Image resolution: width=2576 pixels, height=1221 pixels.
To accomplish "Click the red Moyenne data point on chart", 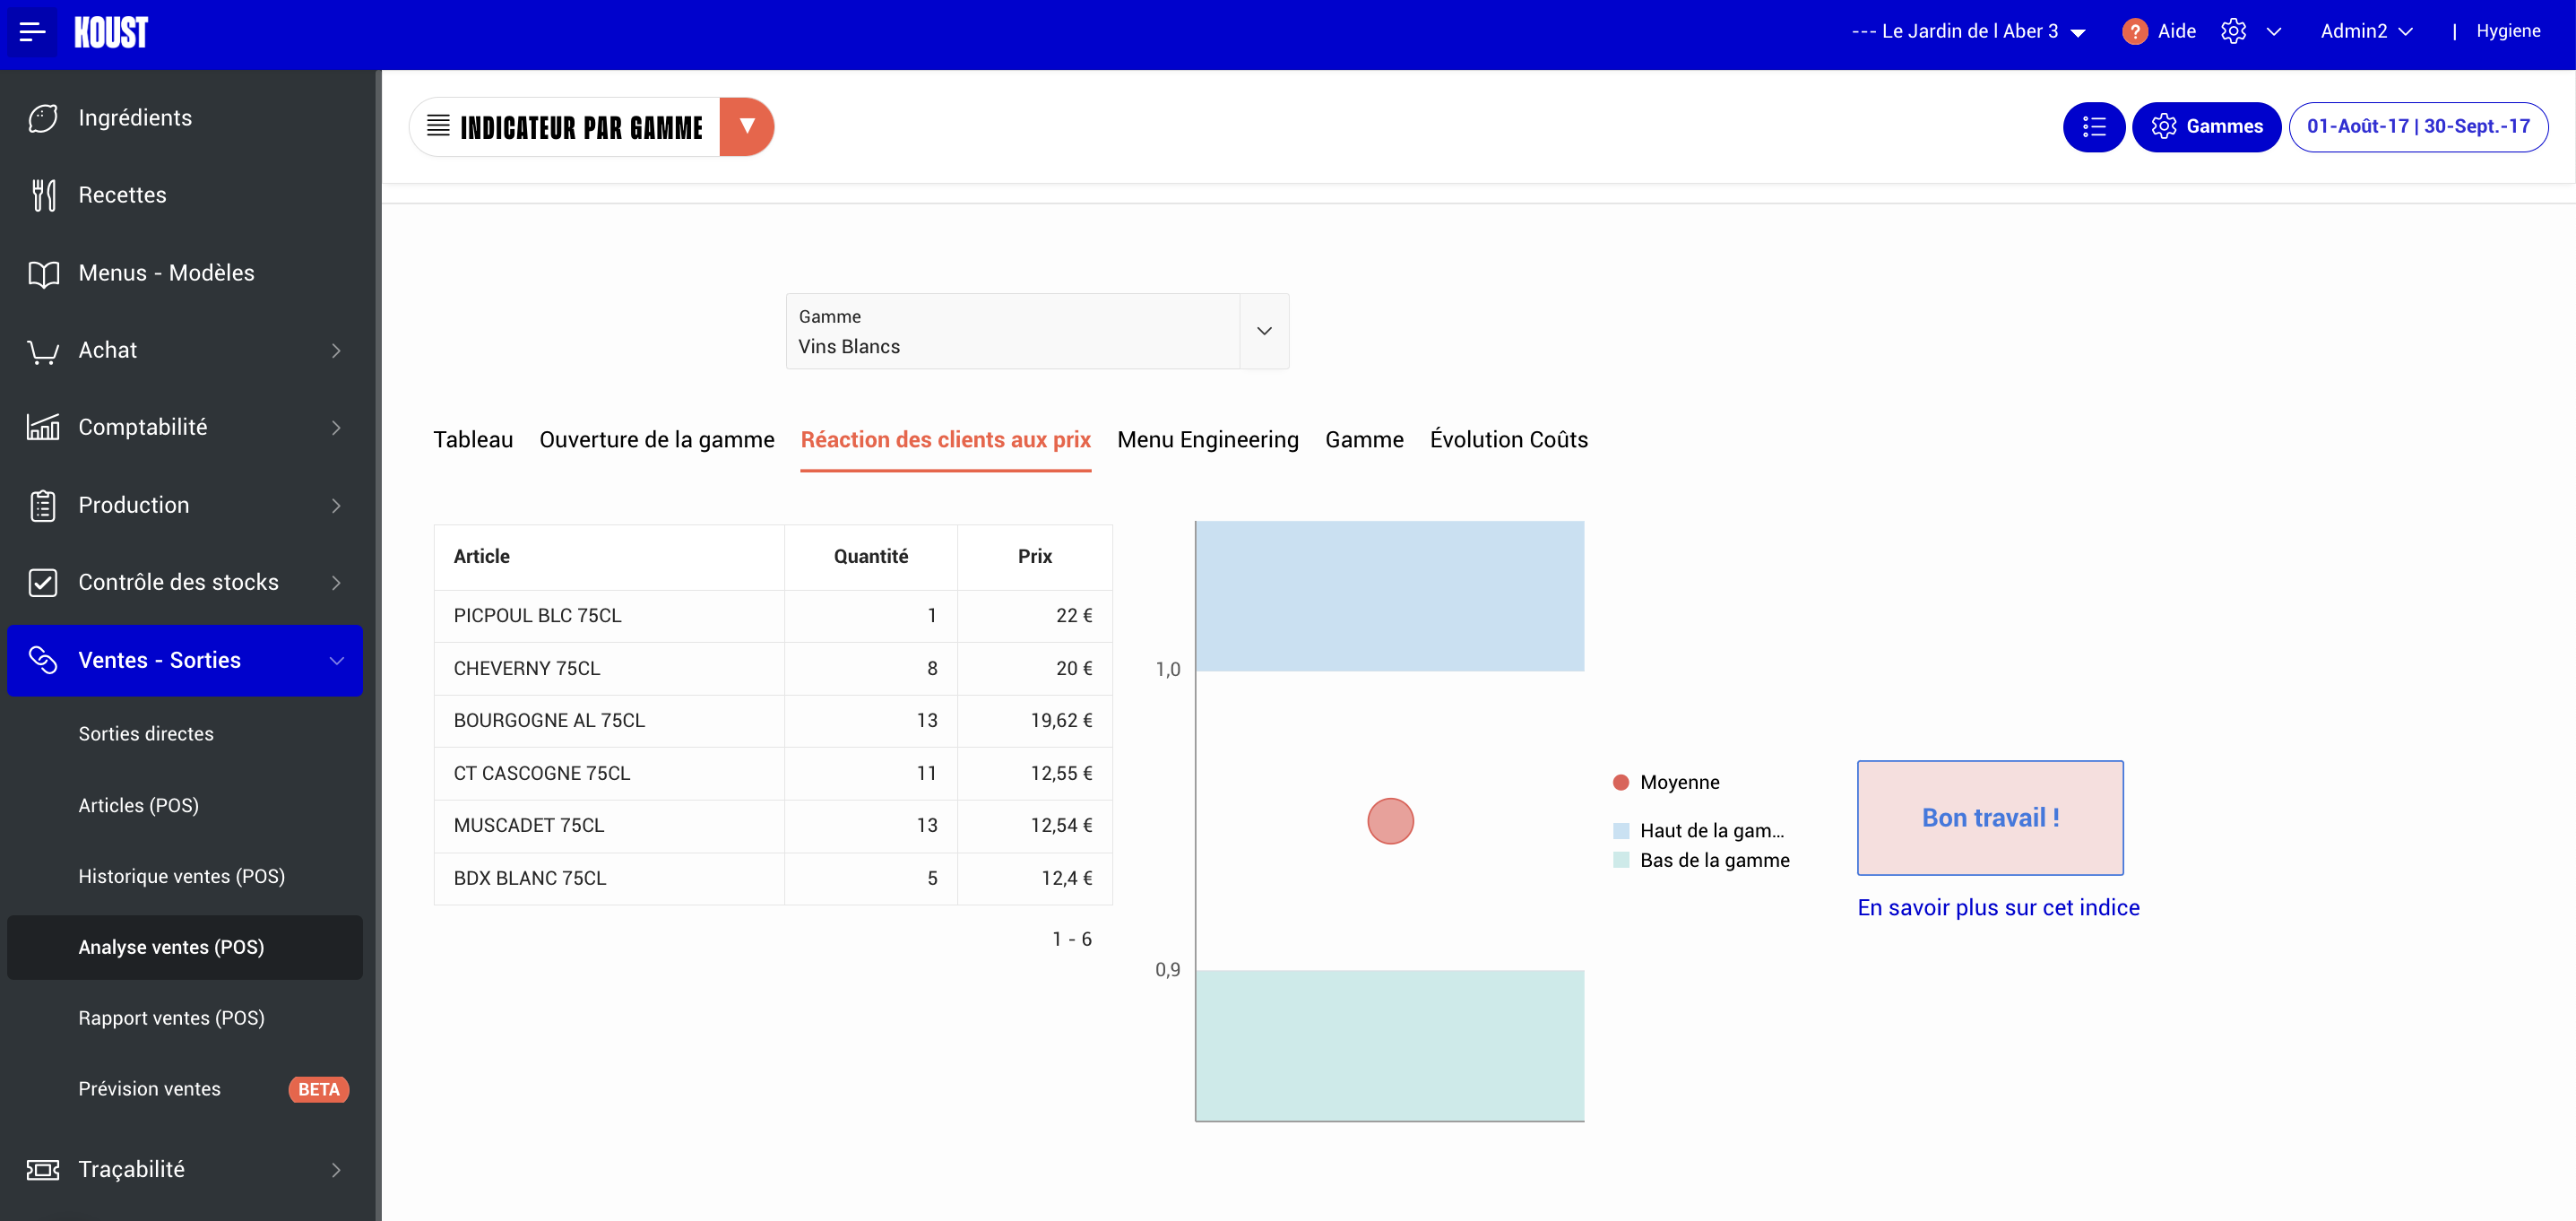I will coord(1390,821).
